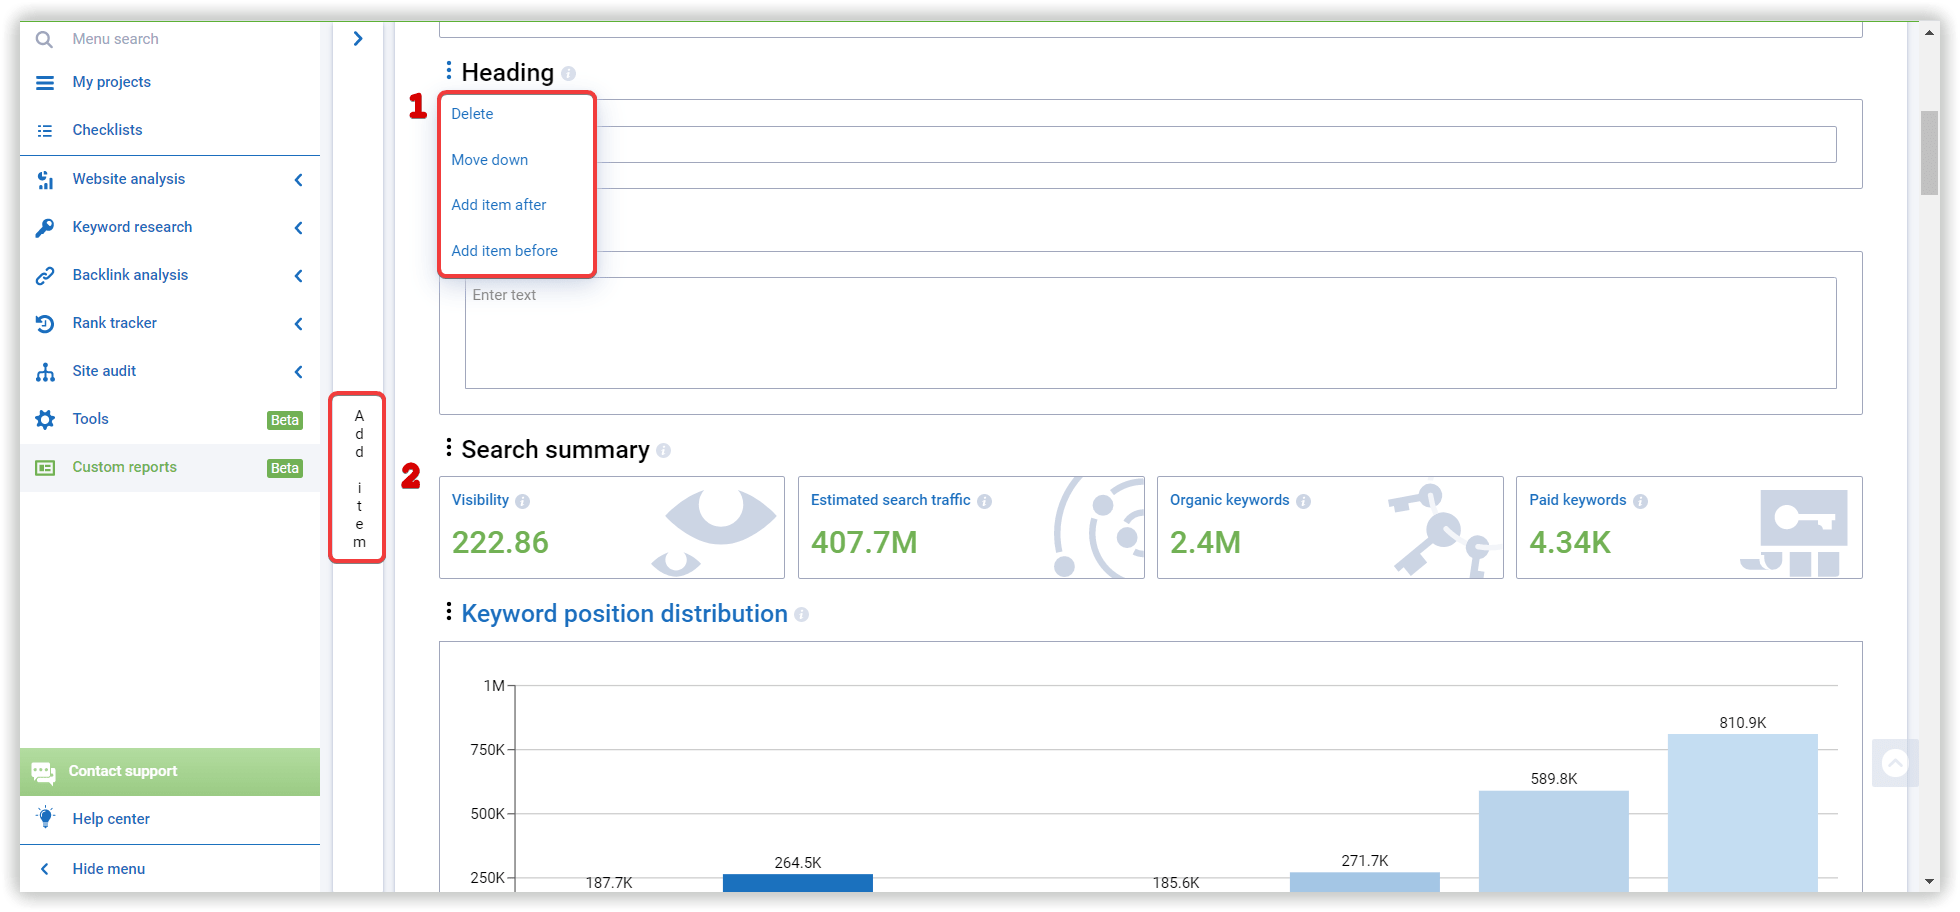The width and height of the screenshot is (1960, 912).
Task: Choose Delete from the context menu
Action: (472, 114)
